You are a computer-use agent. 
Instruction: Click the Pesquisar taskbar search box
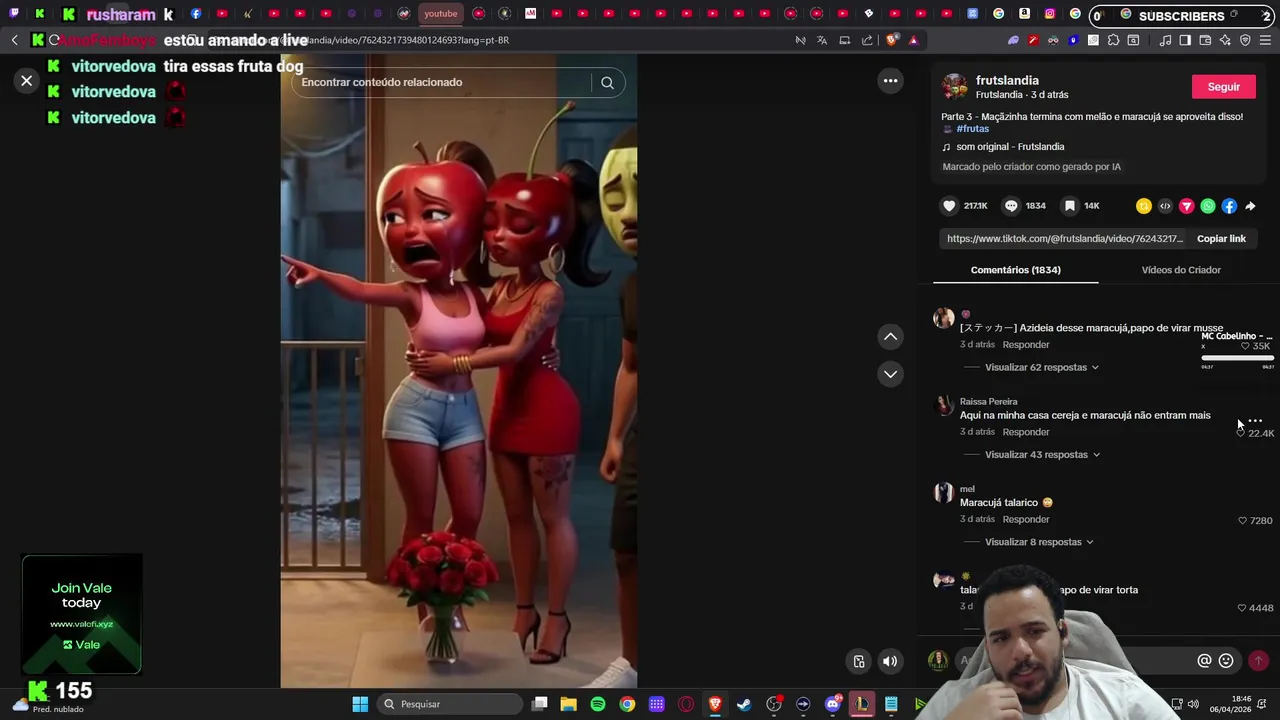[450, 704]
